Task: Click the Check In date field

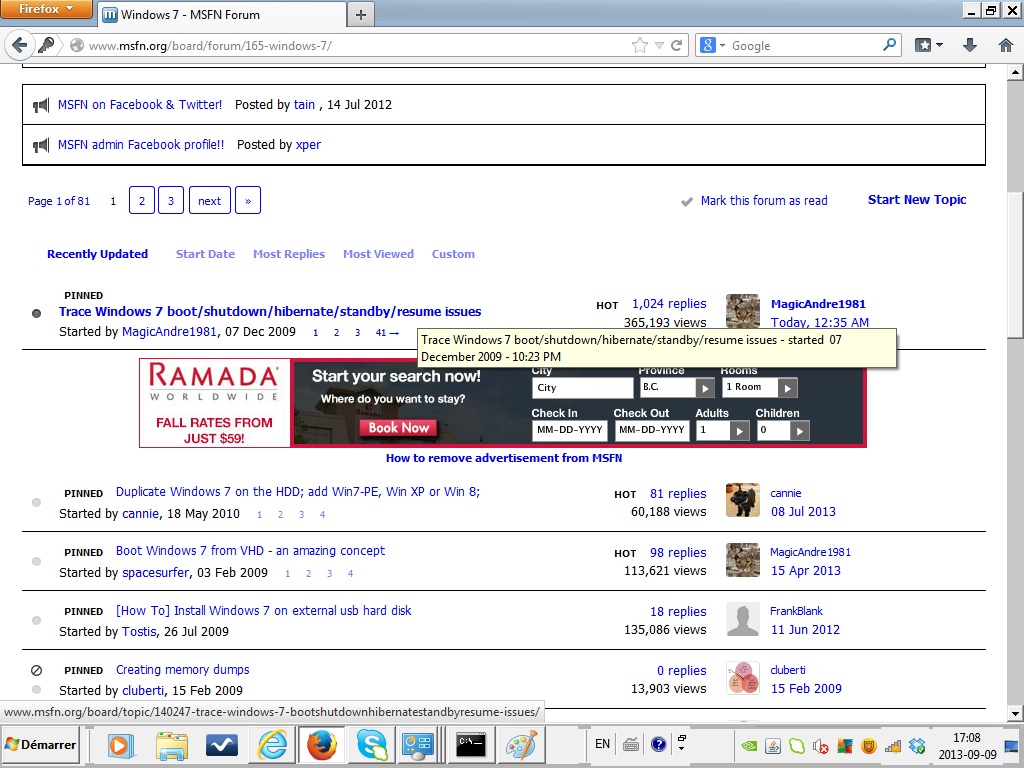Action: [569, 430]
